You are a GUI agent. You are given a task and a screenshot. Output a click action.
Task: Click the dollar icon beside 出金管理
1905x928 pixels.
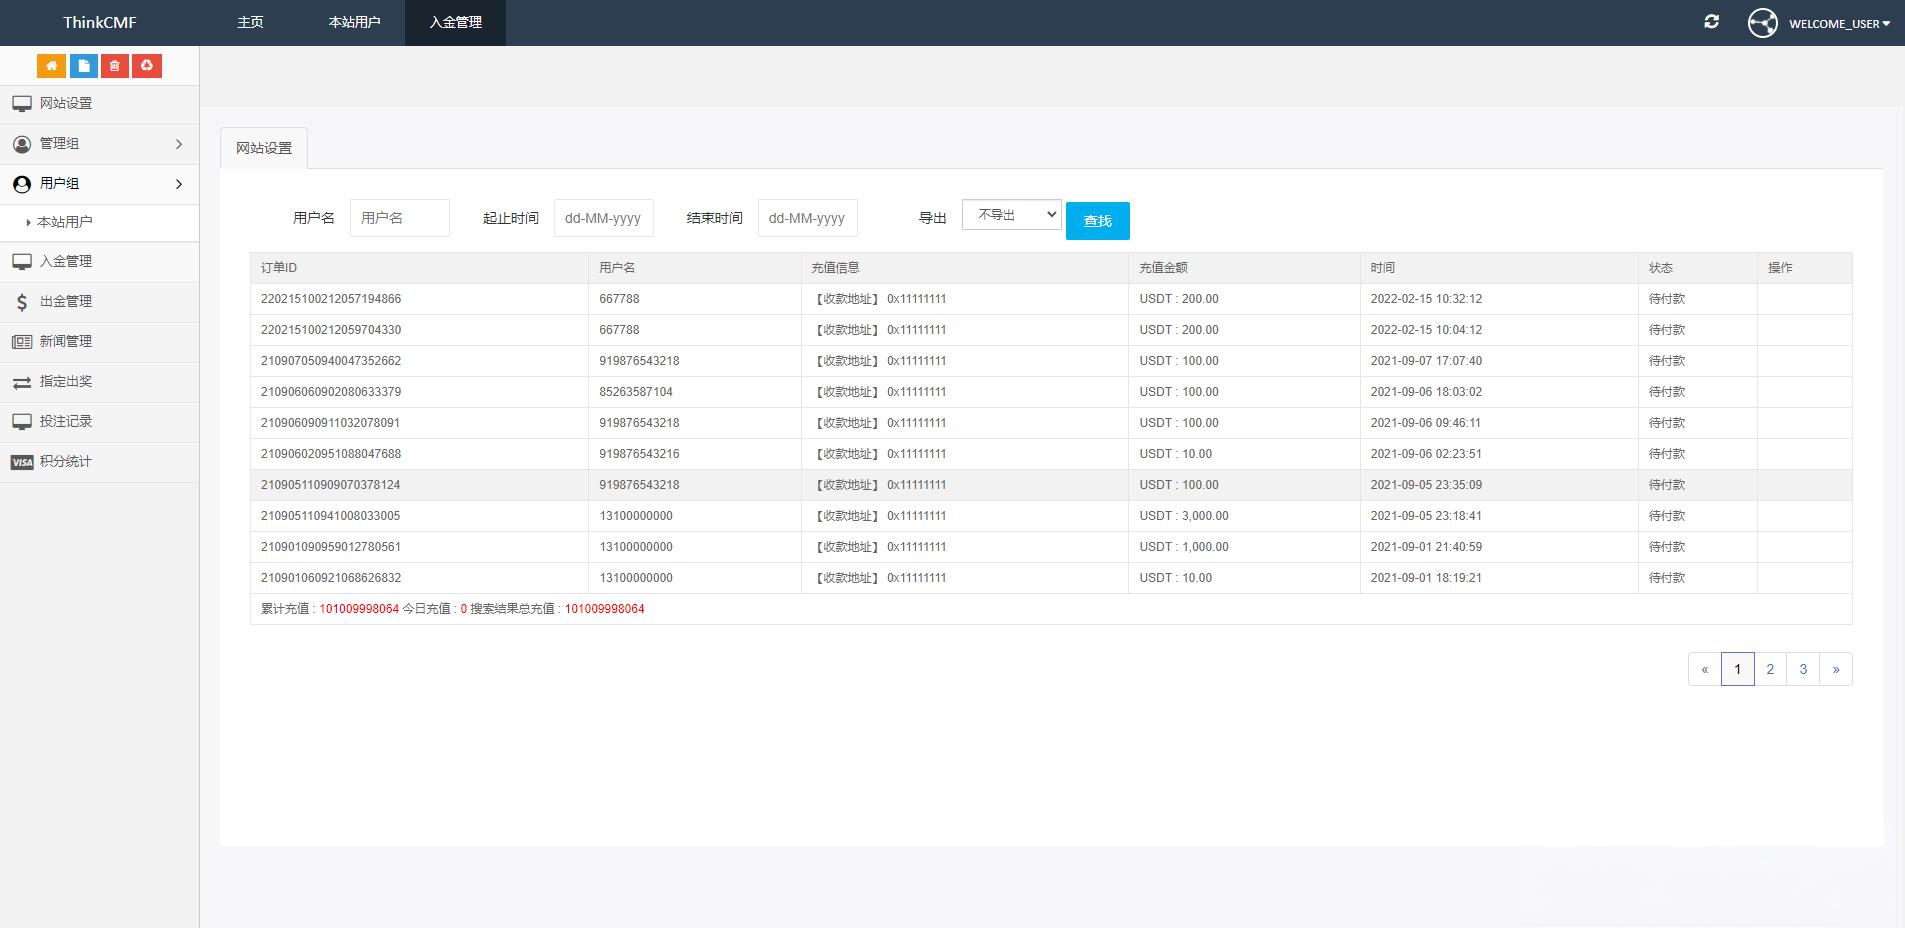click(22, 302)
